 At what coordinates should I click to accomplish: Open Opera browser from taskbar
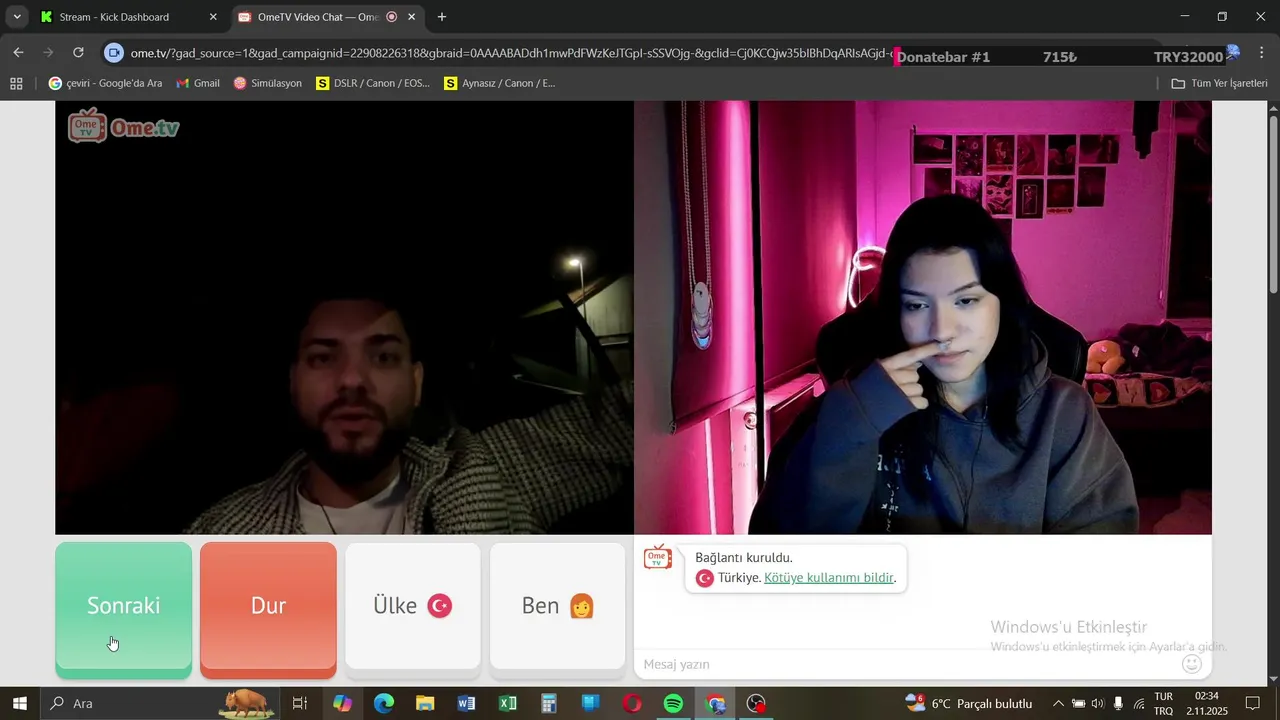632,703
